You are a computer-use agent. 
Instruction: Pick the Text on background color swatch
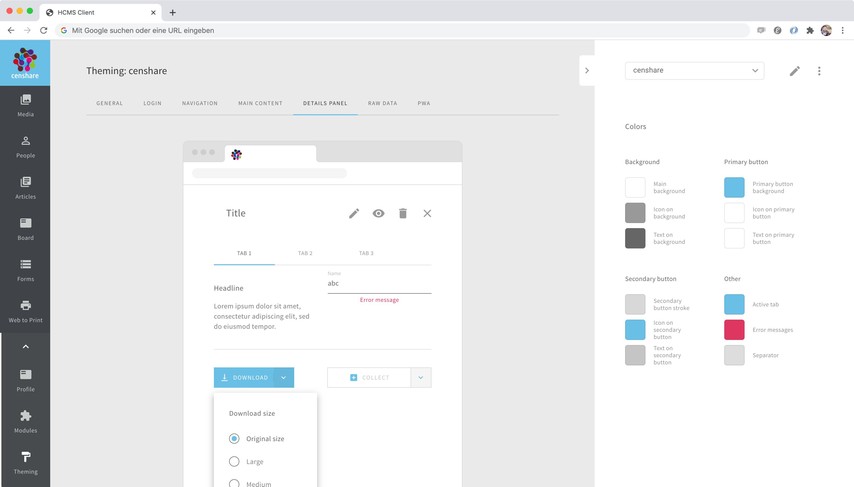(635, 239)
